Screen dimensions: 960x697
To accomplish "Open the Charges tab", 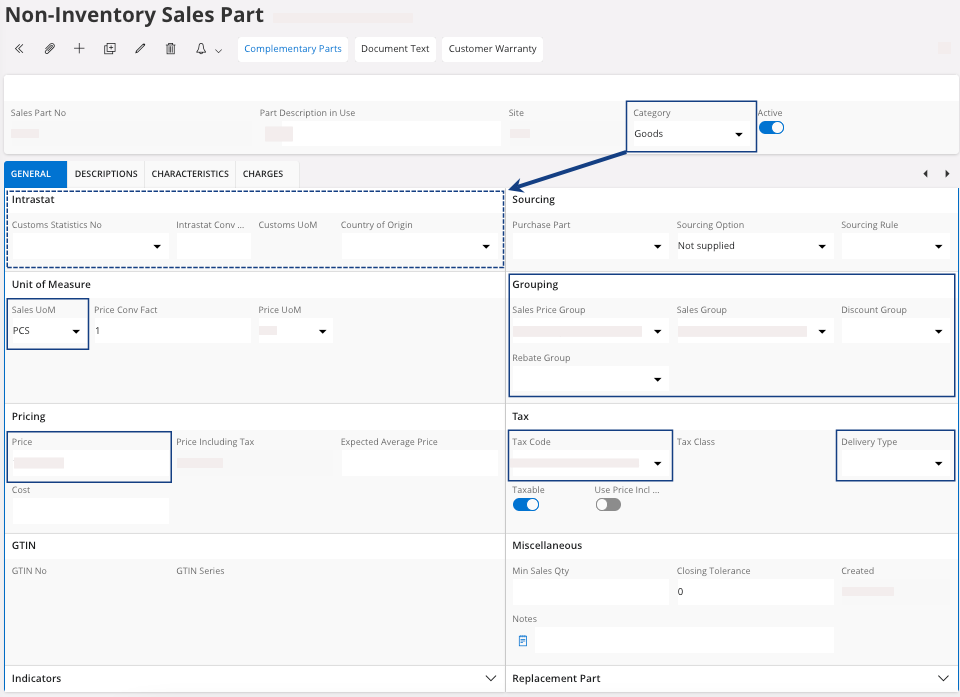I will point(263,174).
